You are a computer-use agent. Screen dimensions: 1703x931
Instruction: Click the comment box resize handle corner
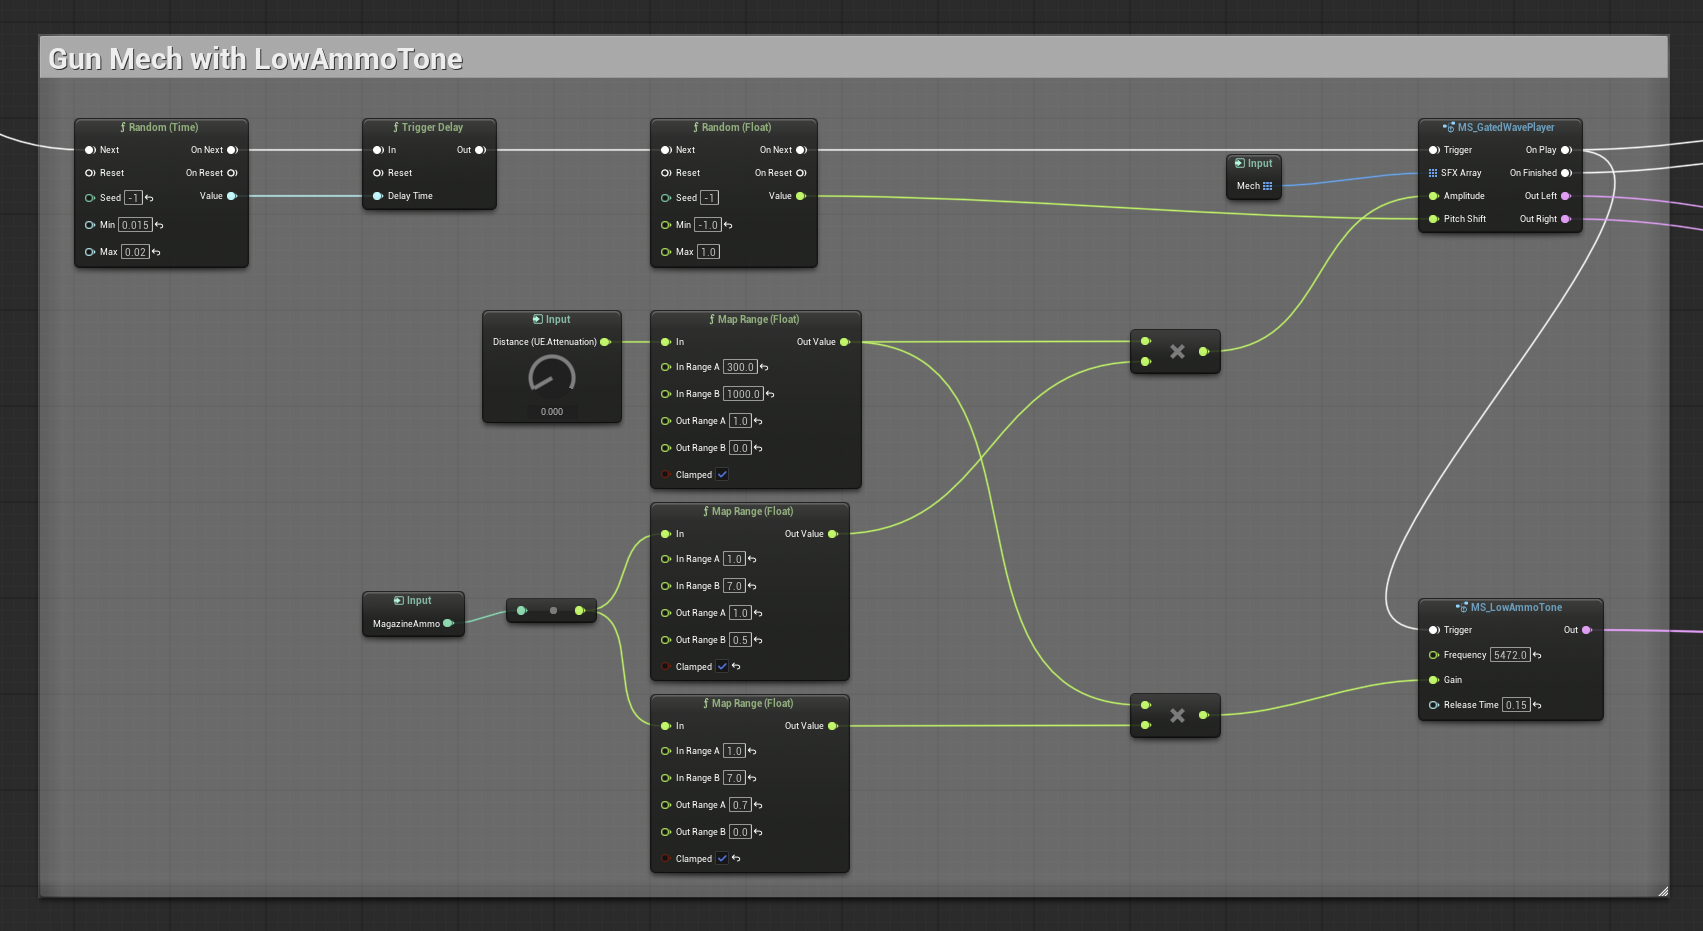pyautogui.click(x=1662, y=890)
